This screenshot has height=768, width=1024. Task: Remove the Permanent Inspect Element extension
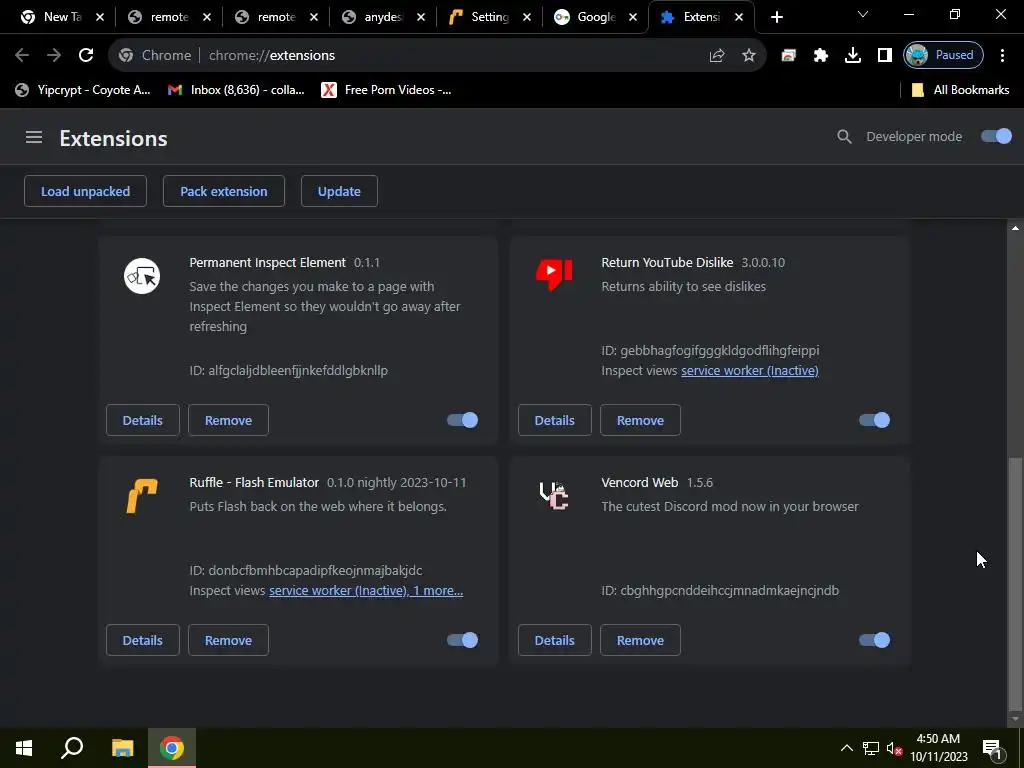coord(229,420)
